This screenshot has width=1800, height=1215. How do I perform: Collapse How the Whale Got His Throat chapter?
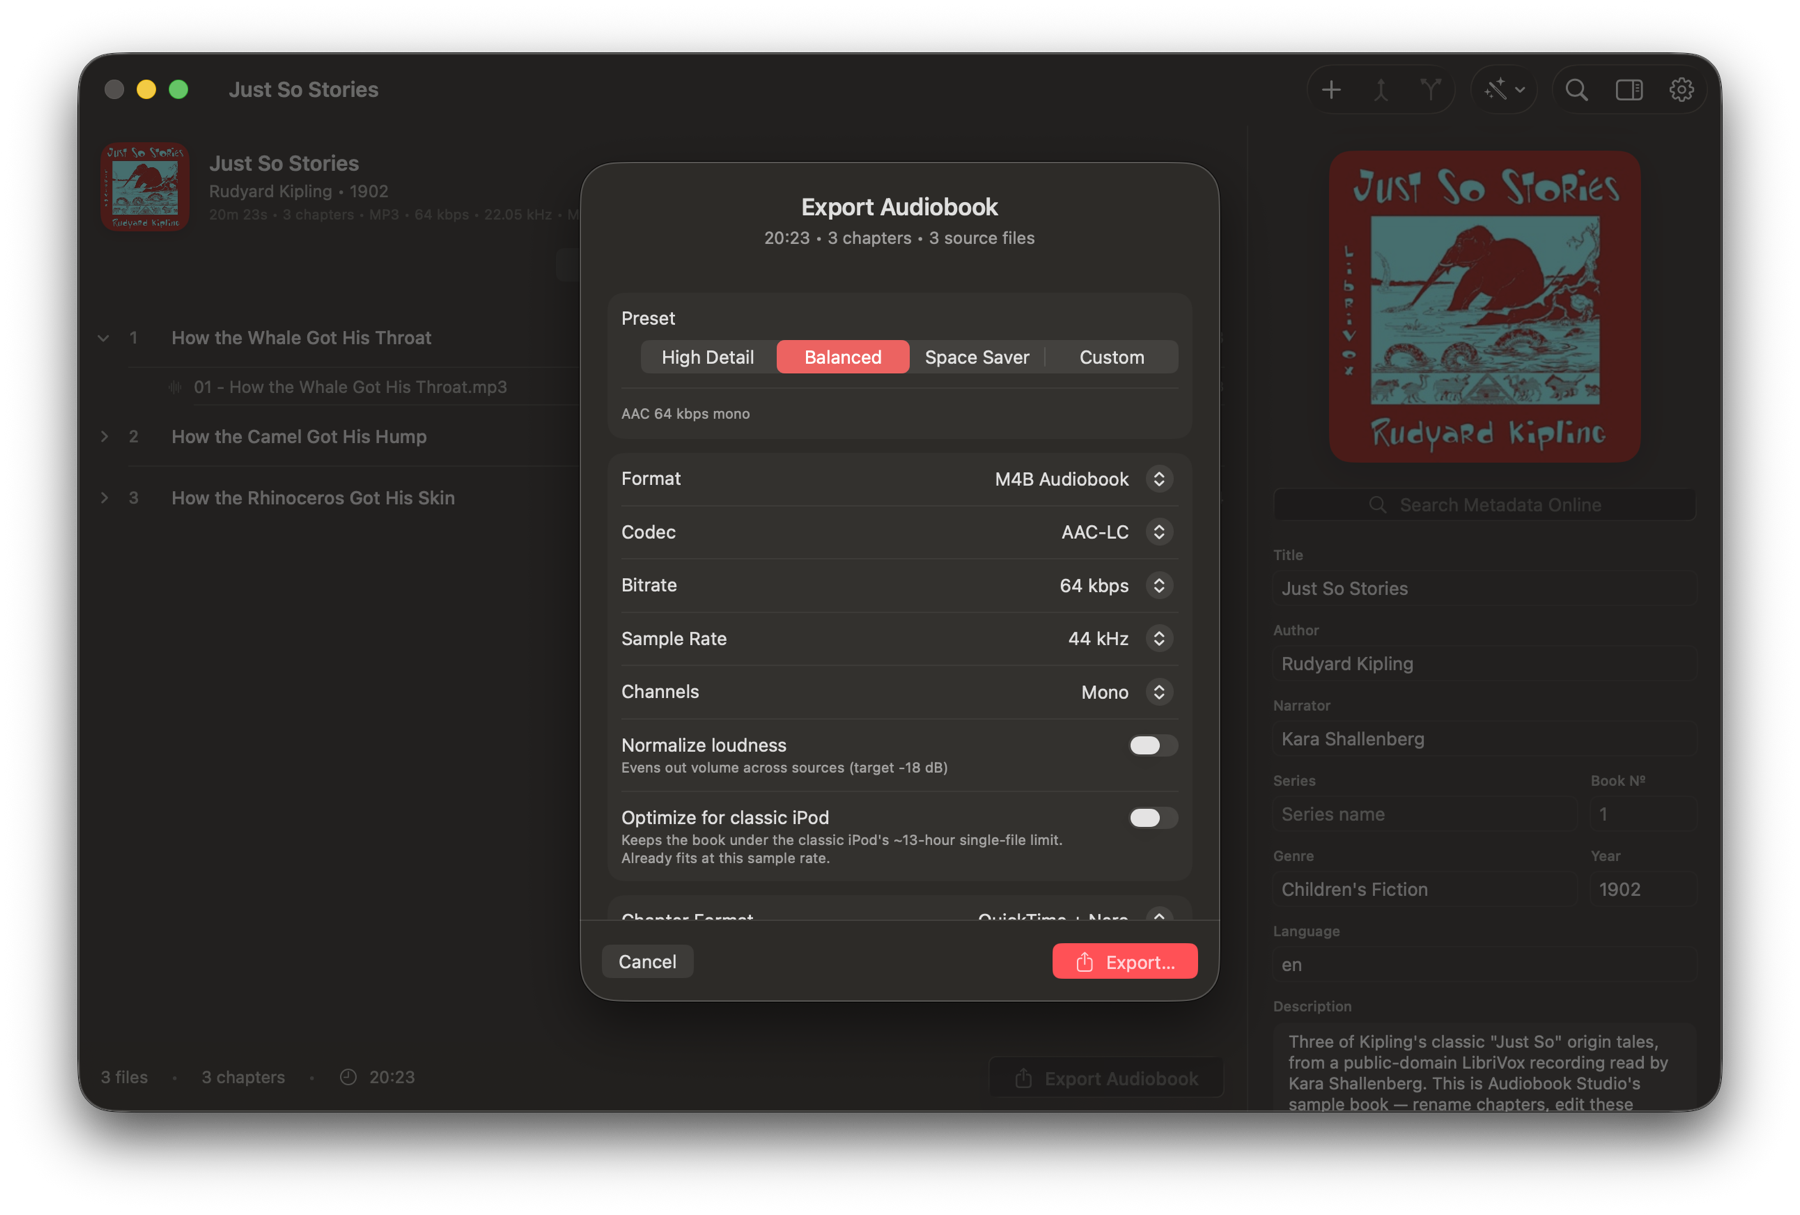104,338
